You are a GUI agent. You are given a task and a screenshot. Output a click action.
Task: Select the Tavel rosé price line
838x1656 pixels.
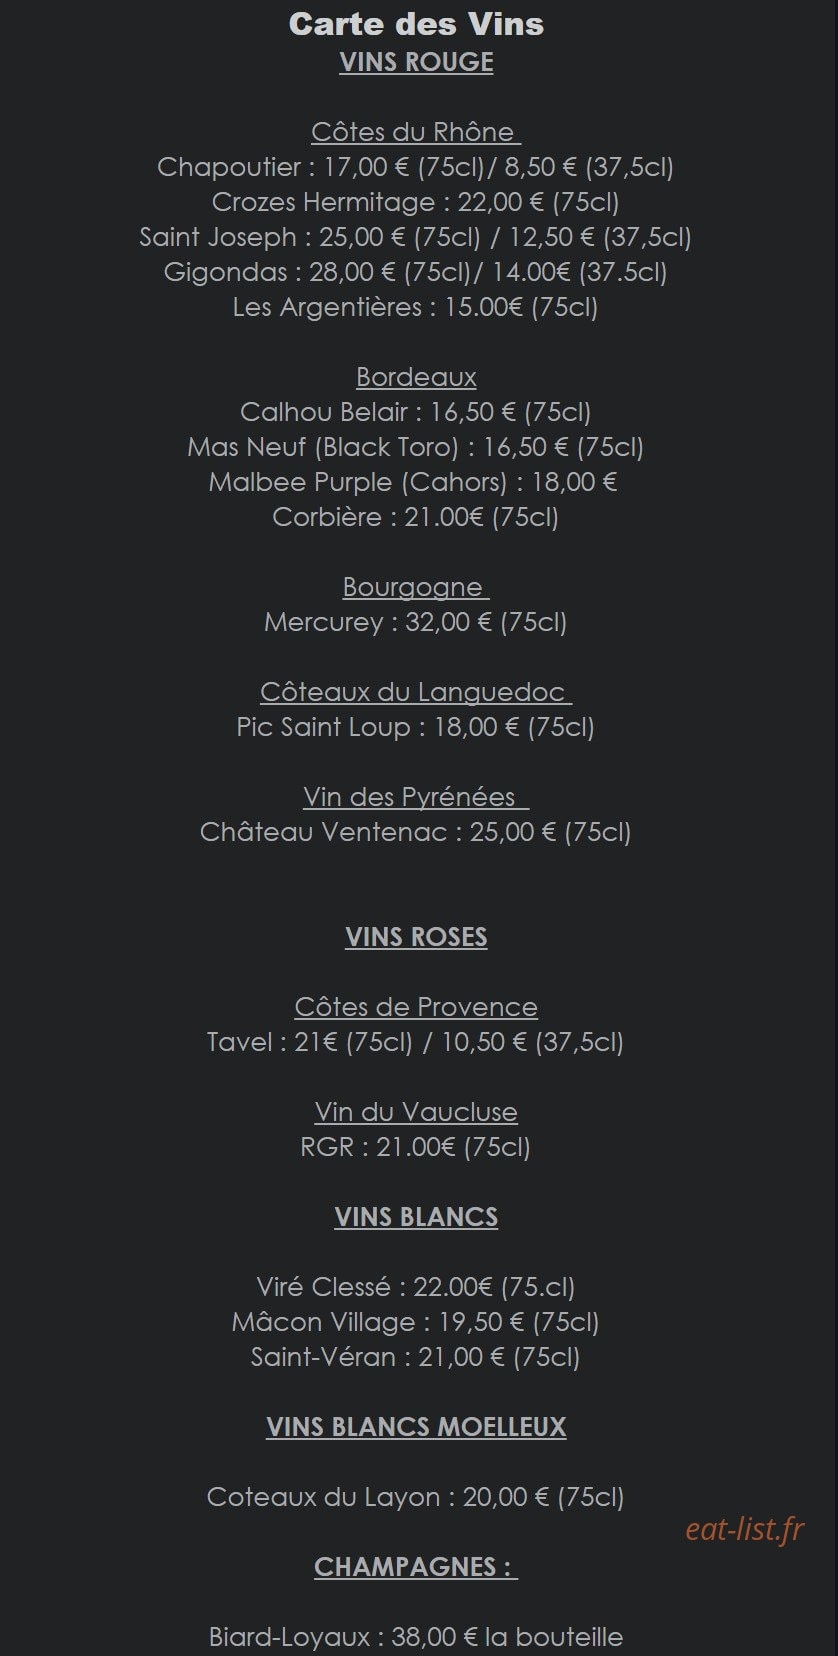click(x=416, y=1042)
